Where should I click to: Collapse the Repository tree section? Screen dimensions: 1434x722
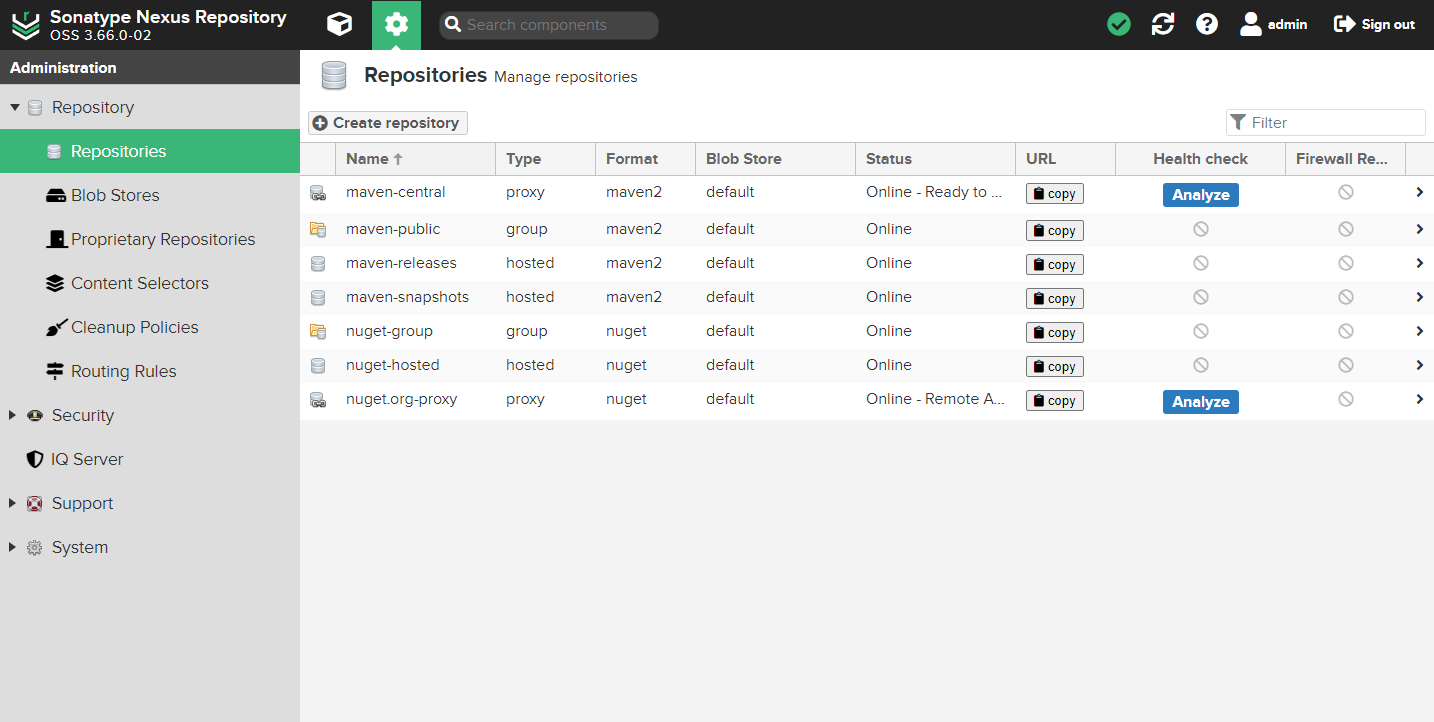[15, 108]
